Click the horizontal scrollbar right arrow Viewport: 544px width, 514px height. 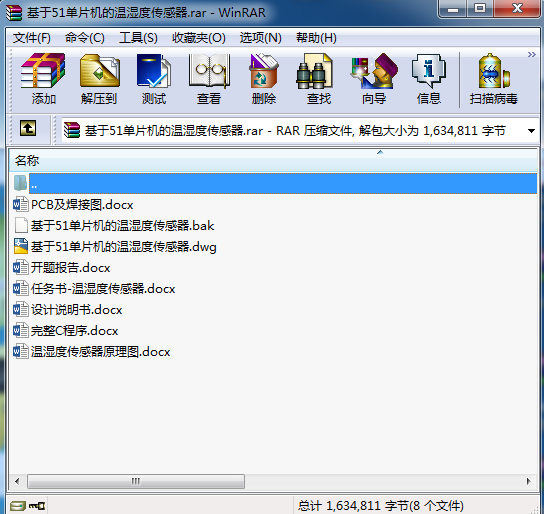click(x=528, y=481)
